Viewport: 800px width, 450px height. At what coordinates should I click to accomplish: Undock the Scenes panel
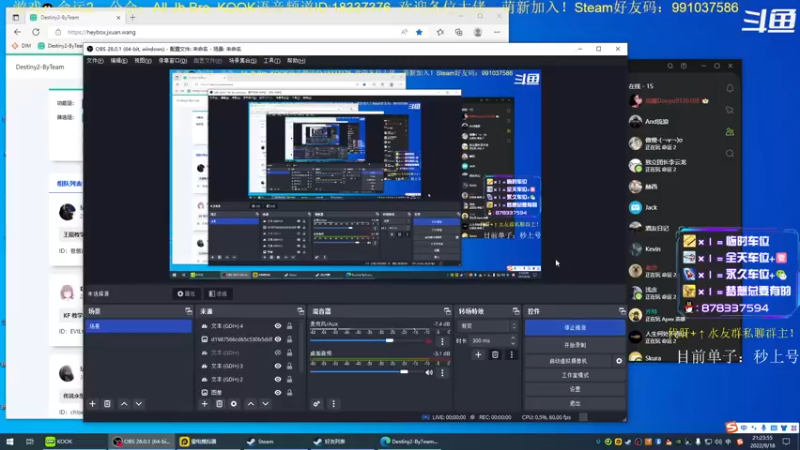click(188, 311)
